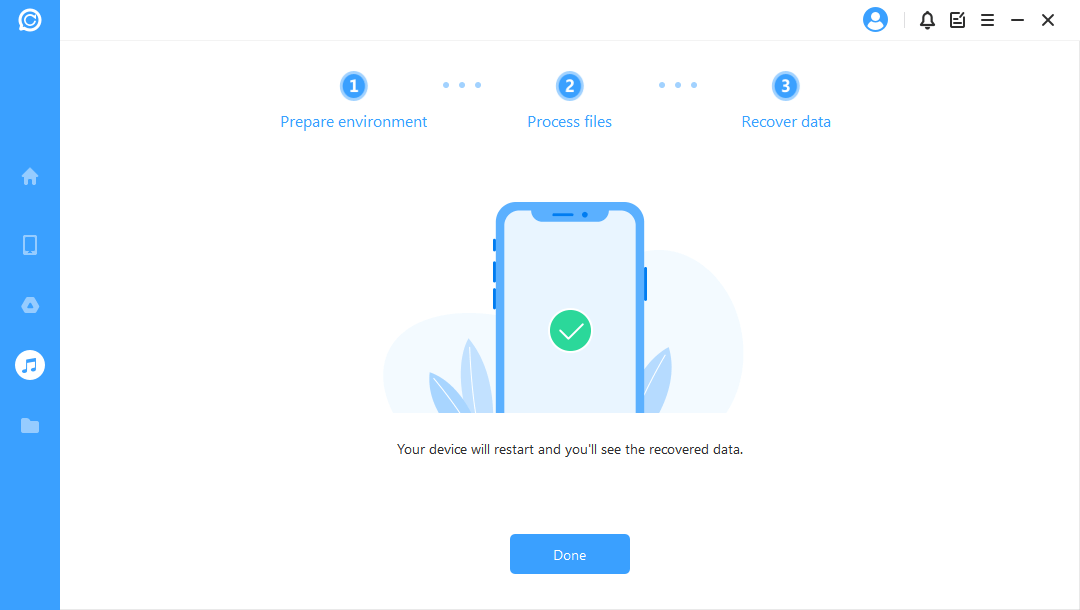Open the user account profile icon
Viewport: 1080px width, 610px height.
[x=875, y=20]
